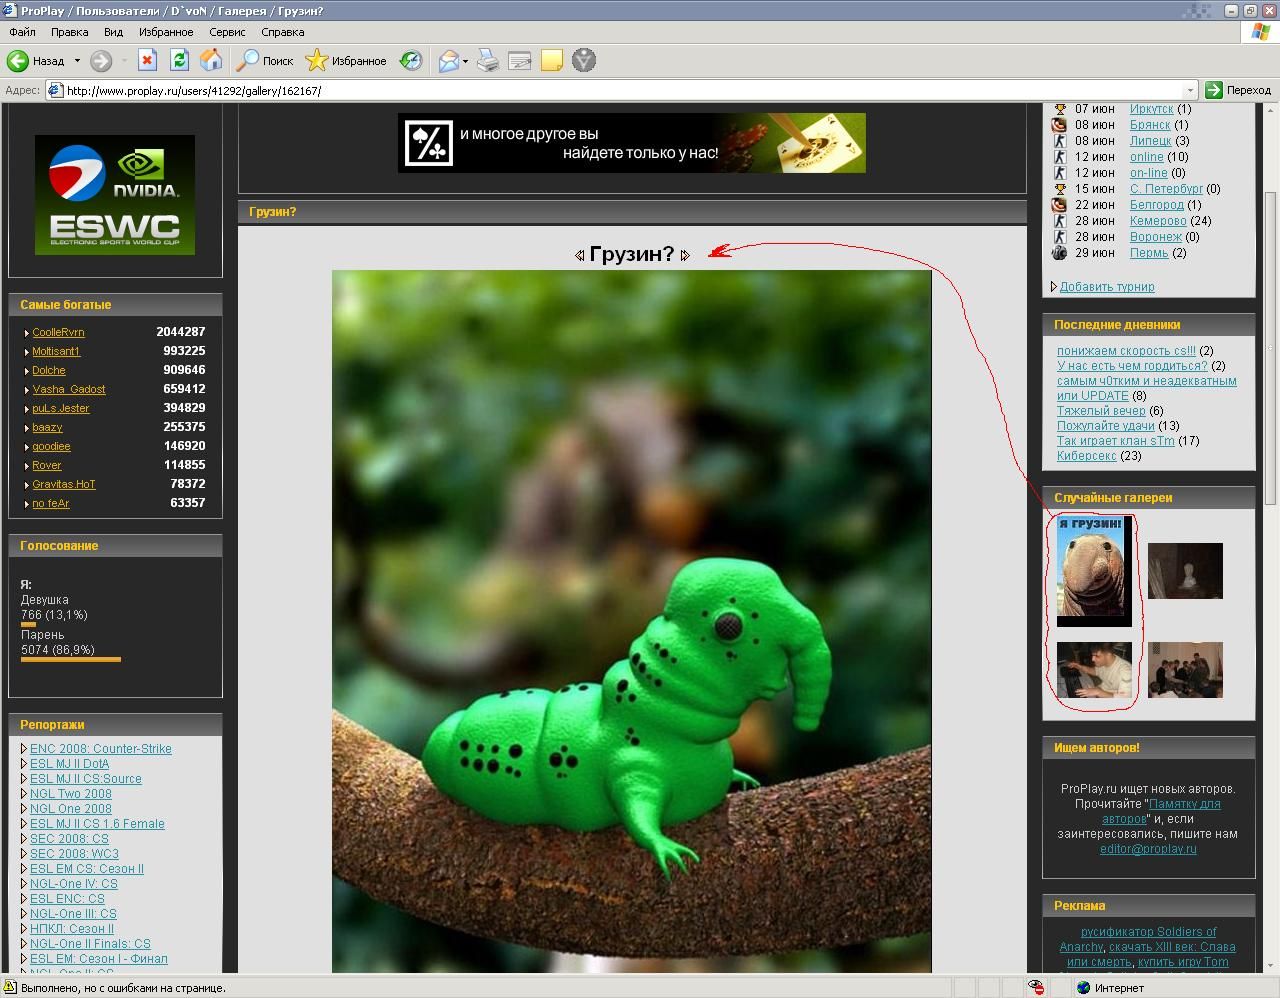Expand arrow next to НПКЛ: Сезон II
The height and width of the screenshot is (998, 1280).
pyautogui.click(x=24, y=929)
